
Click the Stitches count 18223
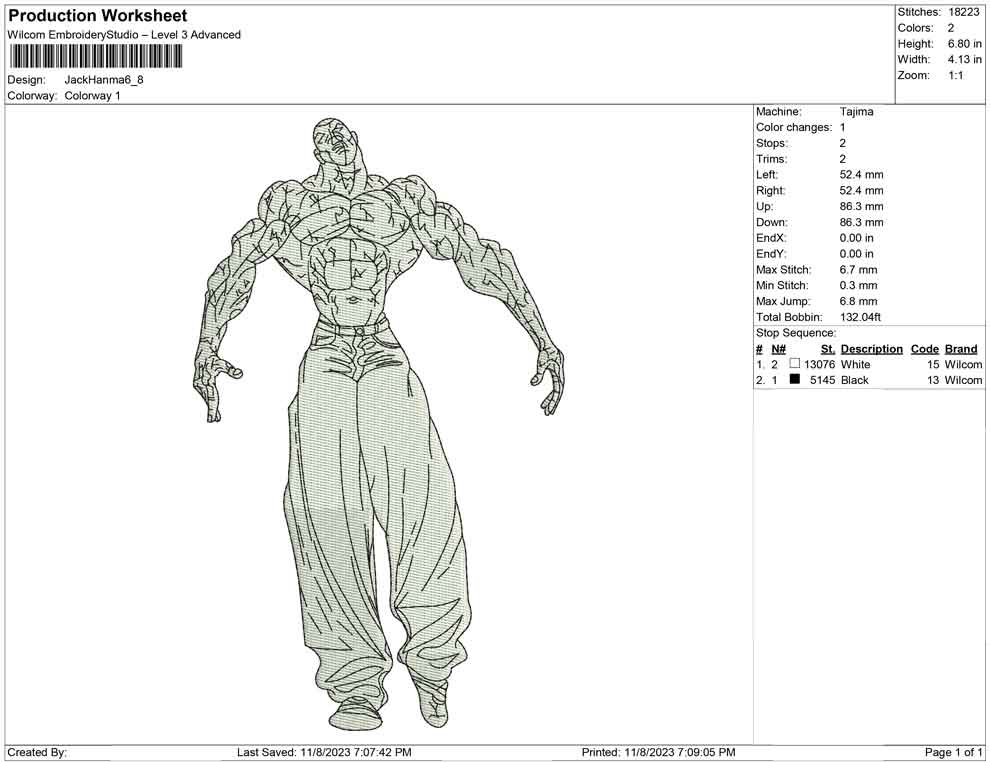[963, 12]
